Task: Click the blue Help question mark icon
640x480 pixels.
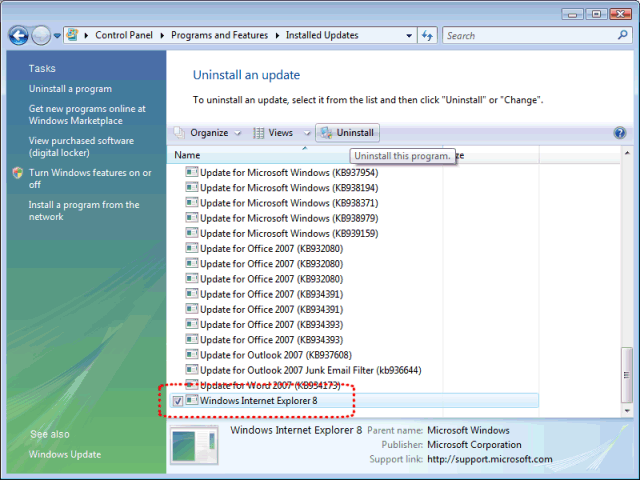Action: [620, 133]
